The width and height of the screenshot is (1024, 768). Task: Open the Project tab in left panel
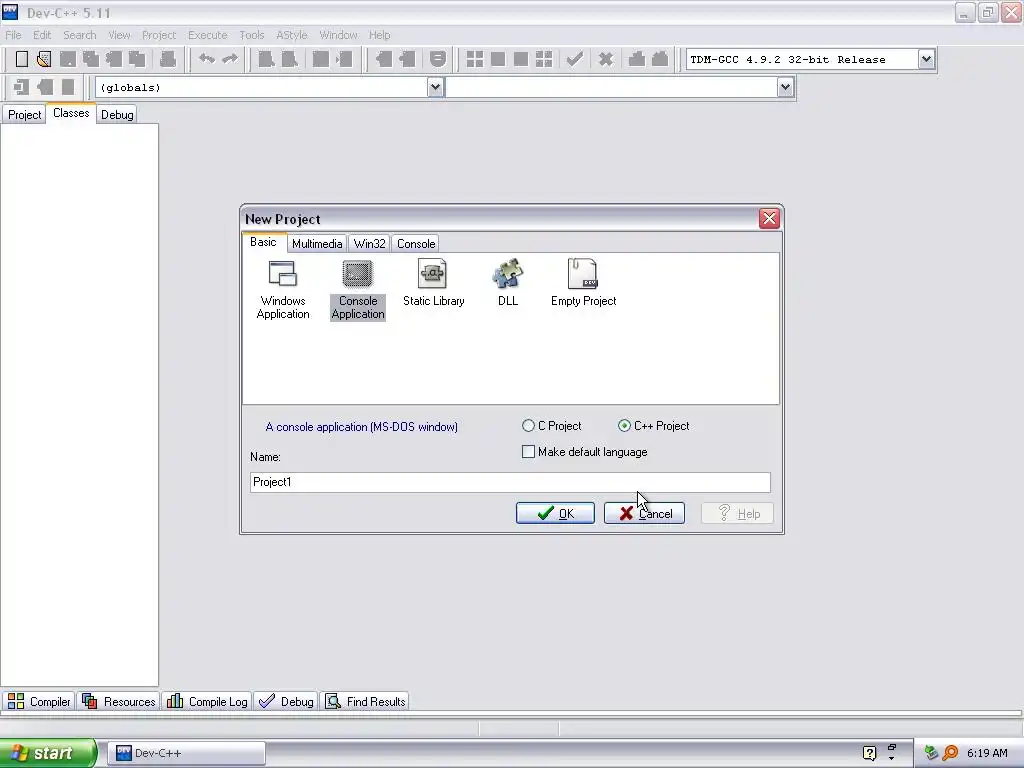click(24, 114)
